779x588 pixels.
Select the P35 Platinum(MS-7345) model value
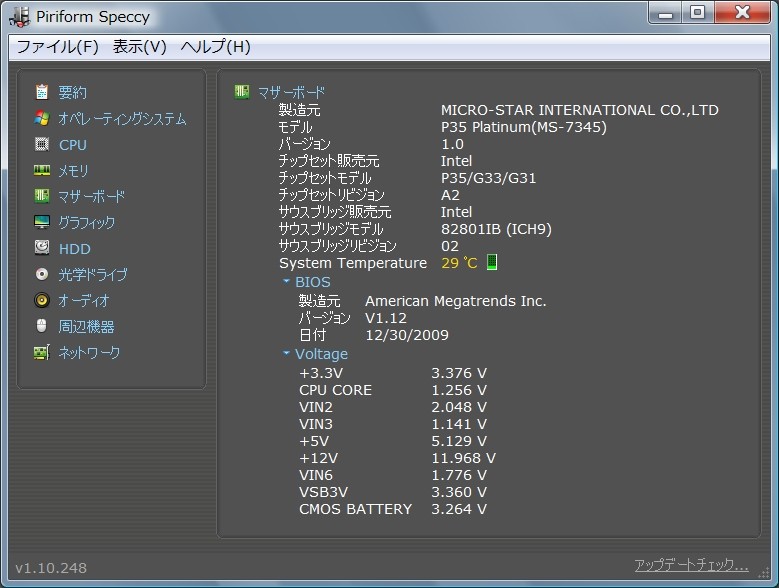click(x=524, y=127)
